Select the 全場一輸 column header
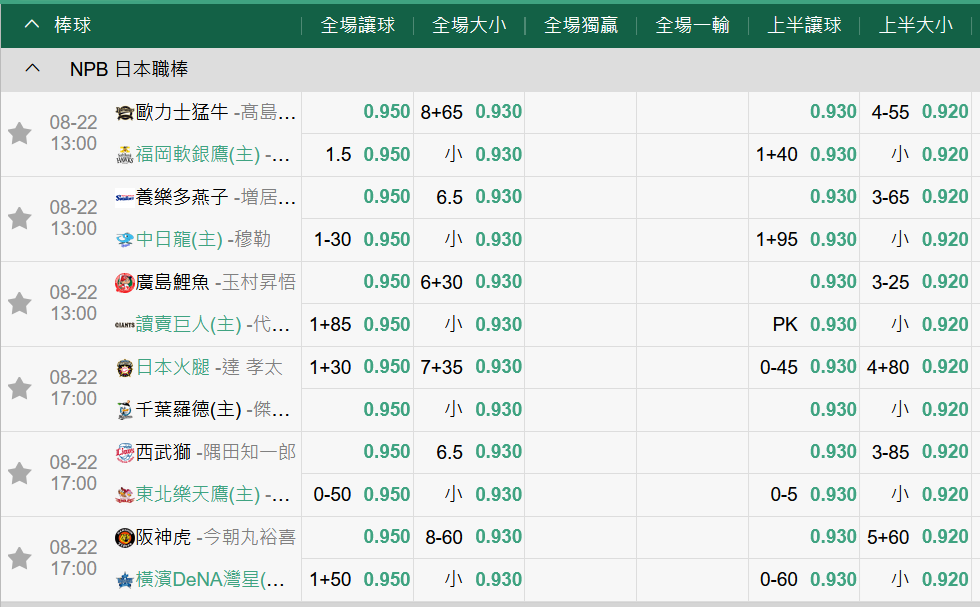980x607 pixels. (692, 25)
